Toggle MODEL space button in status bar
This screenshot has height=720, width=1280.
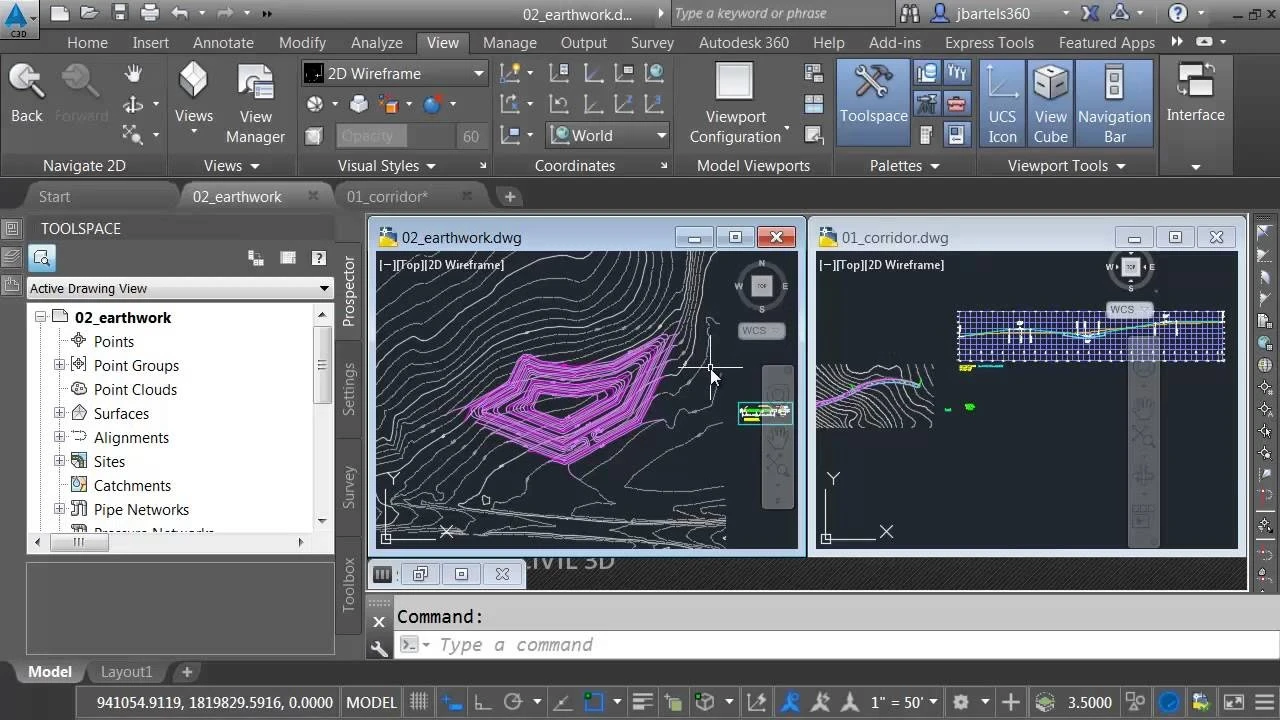(x=371, y=702)
